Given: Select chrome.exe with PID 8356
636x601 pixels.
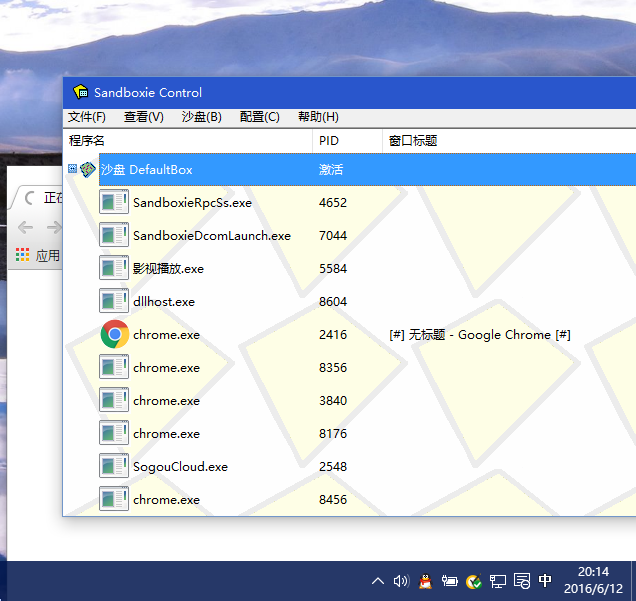Looking at the screenshot, I should 166,367.
